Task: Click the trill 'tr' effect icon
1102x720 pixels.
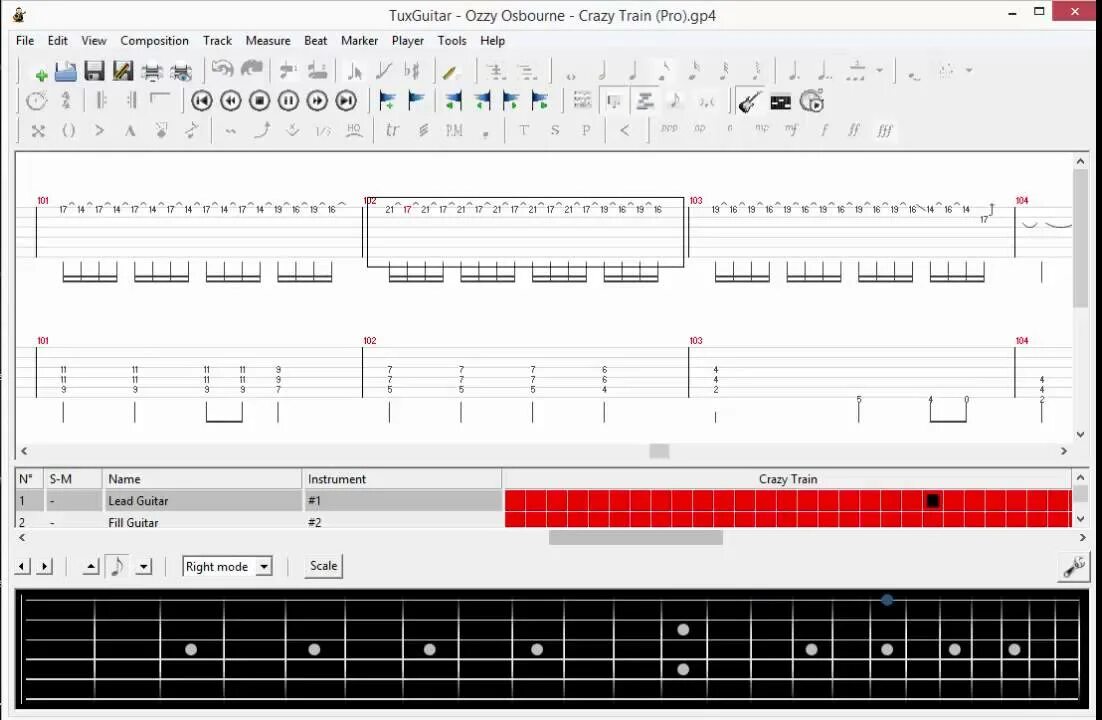Action: 392,130
